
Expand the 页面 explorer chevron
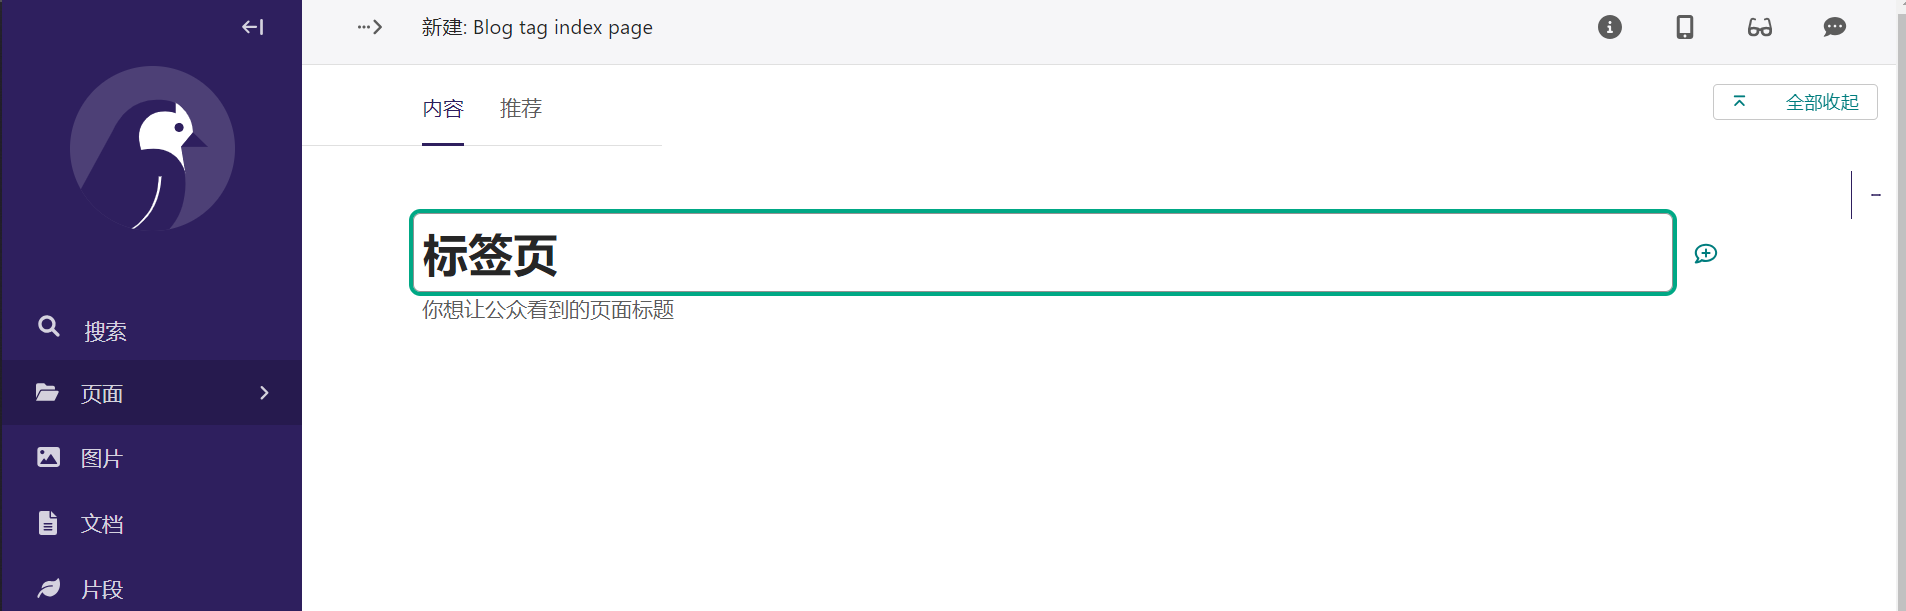click(264, 393)
